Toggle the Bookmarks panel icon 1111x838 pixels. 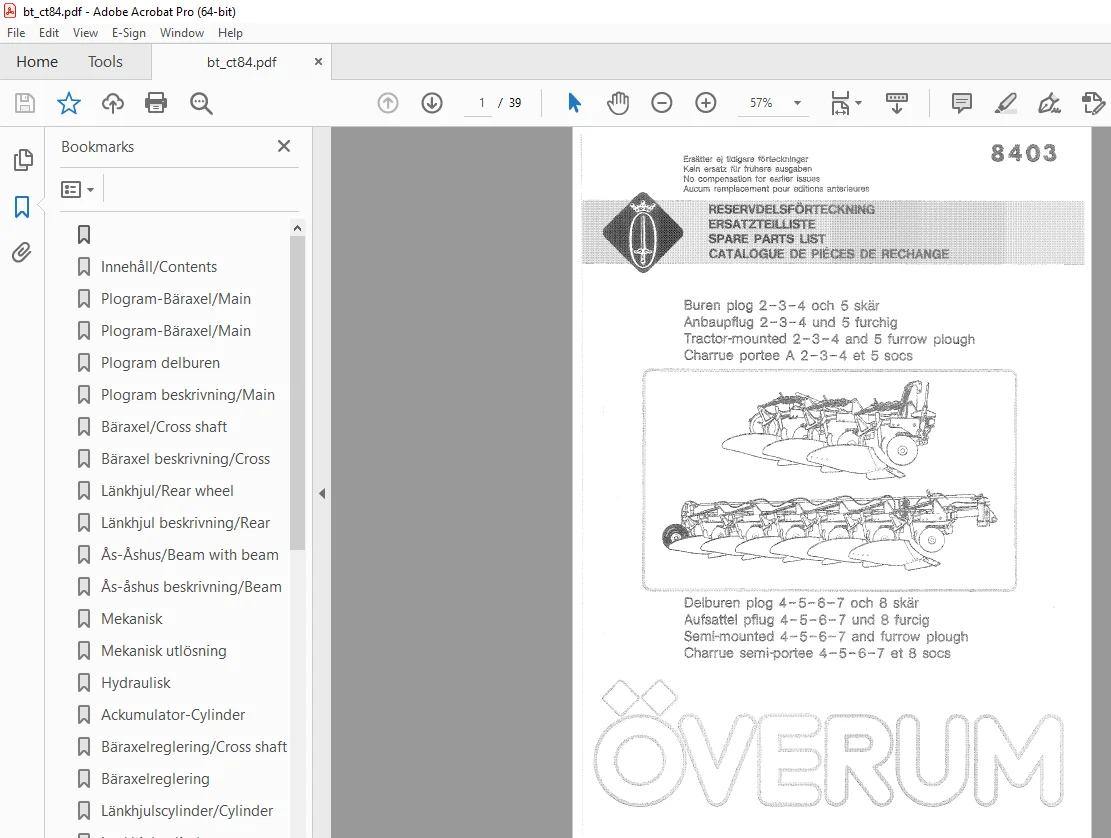pos(22,207)
